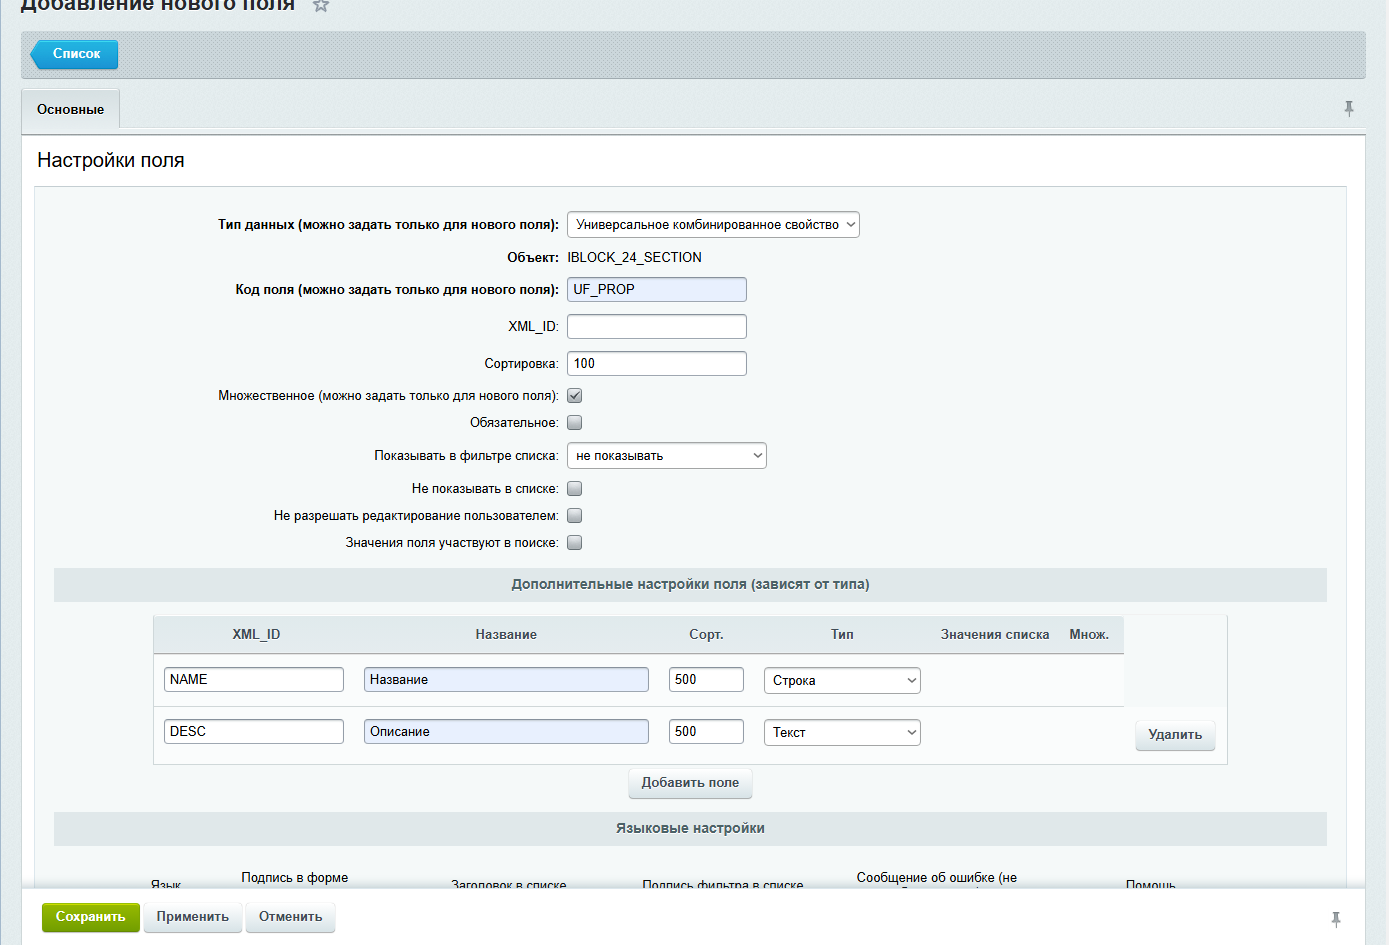Enable Значения поля участвуют в поиске
The height and width of the screenshot is (945, 1389).
[575, 543]
